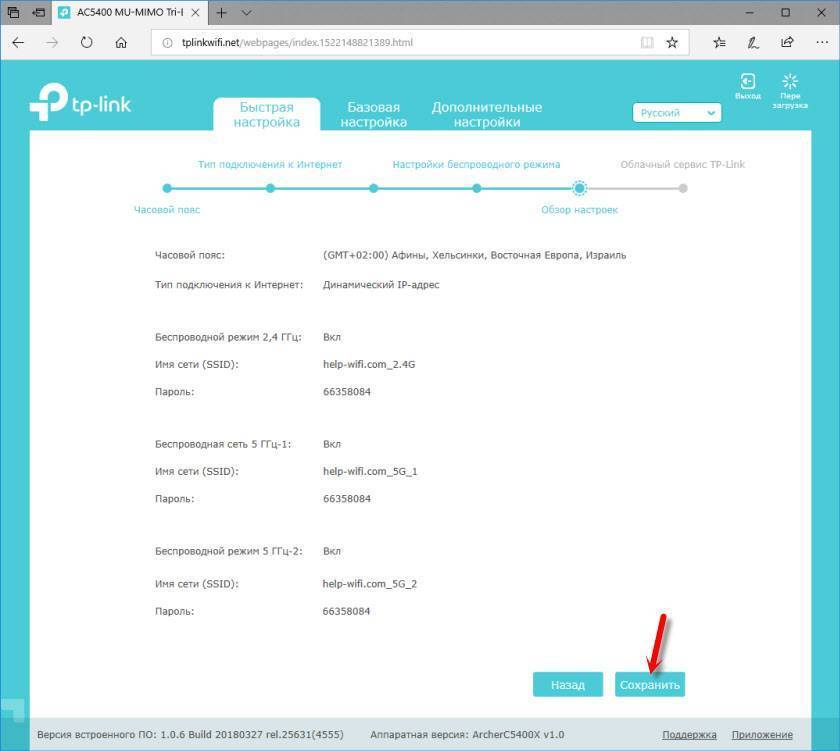This screenshot has width=840, height=751.
Task: Click the Share page icon
Action: point(787,42)
